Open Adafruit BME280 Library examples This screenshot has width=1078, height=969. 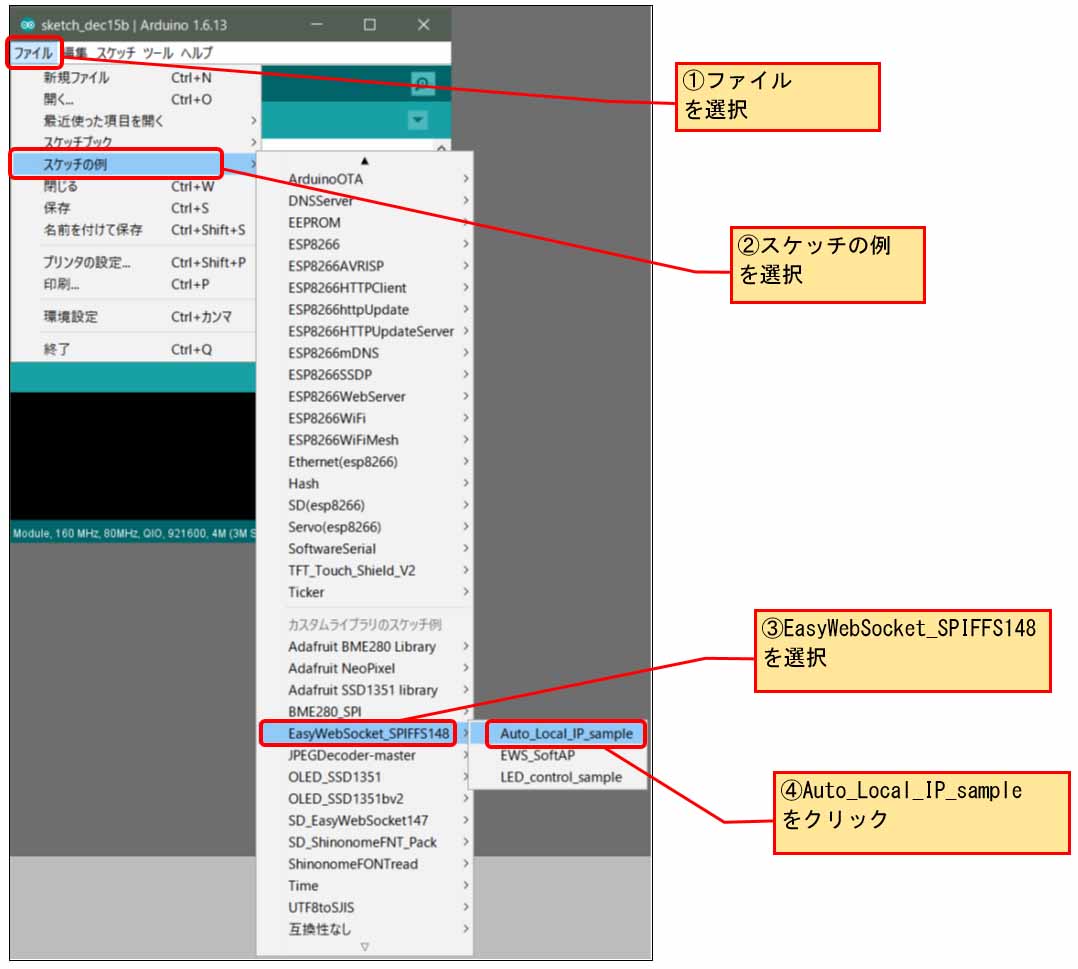tap(366, 646)
